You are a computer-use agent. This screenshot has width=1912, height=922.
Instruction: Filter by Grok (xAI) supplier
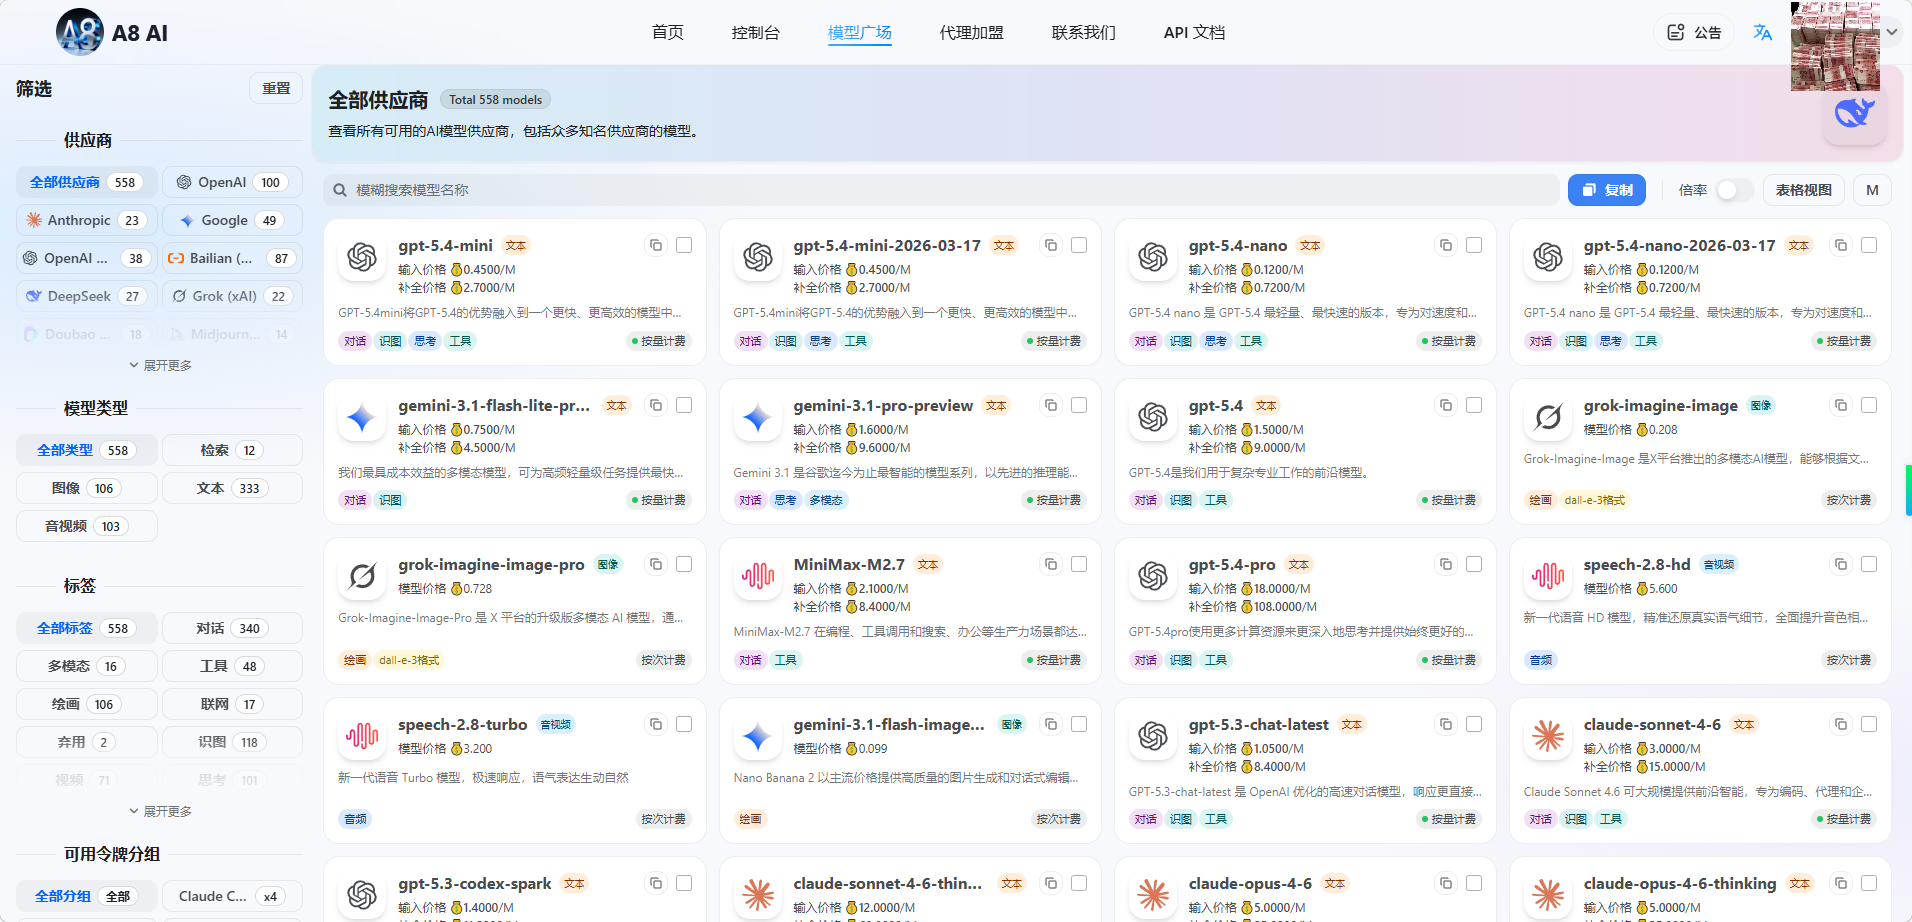coord(232,296)
